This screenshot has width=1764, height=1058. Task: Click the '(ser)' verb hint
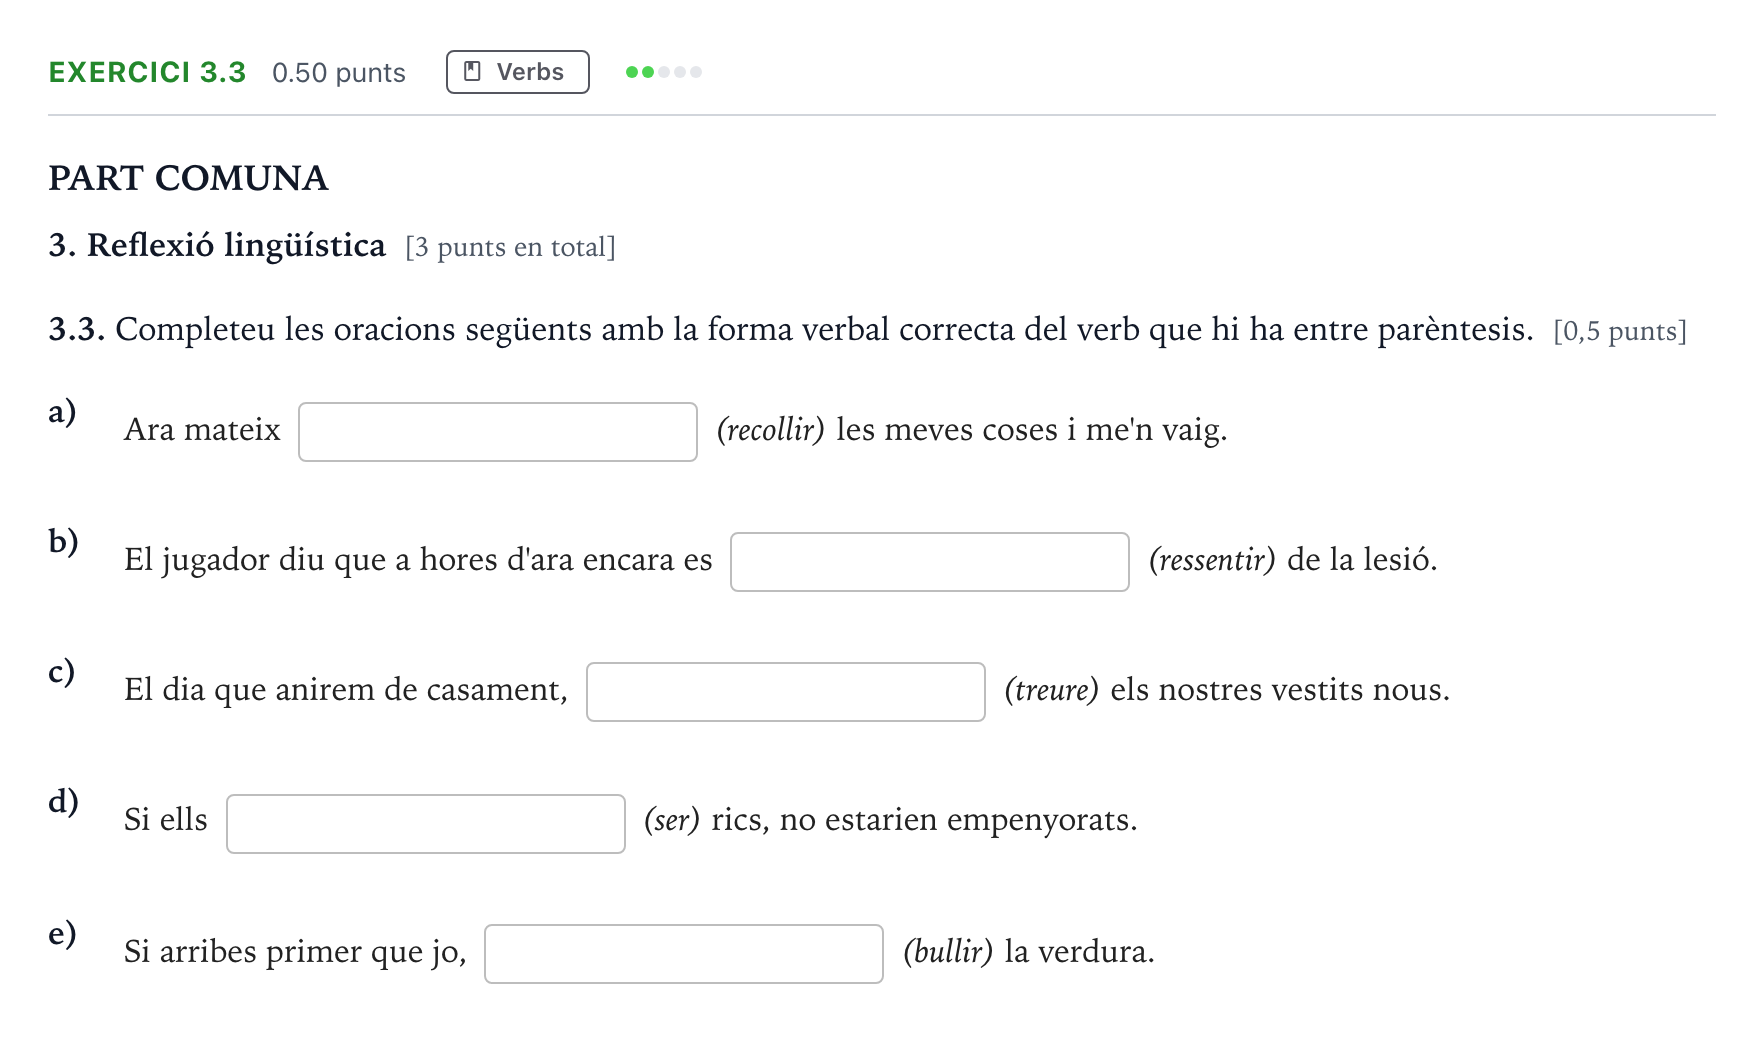pos(672,820)
